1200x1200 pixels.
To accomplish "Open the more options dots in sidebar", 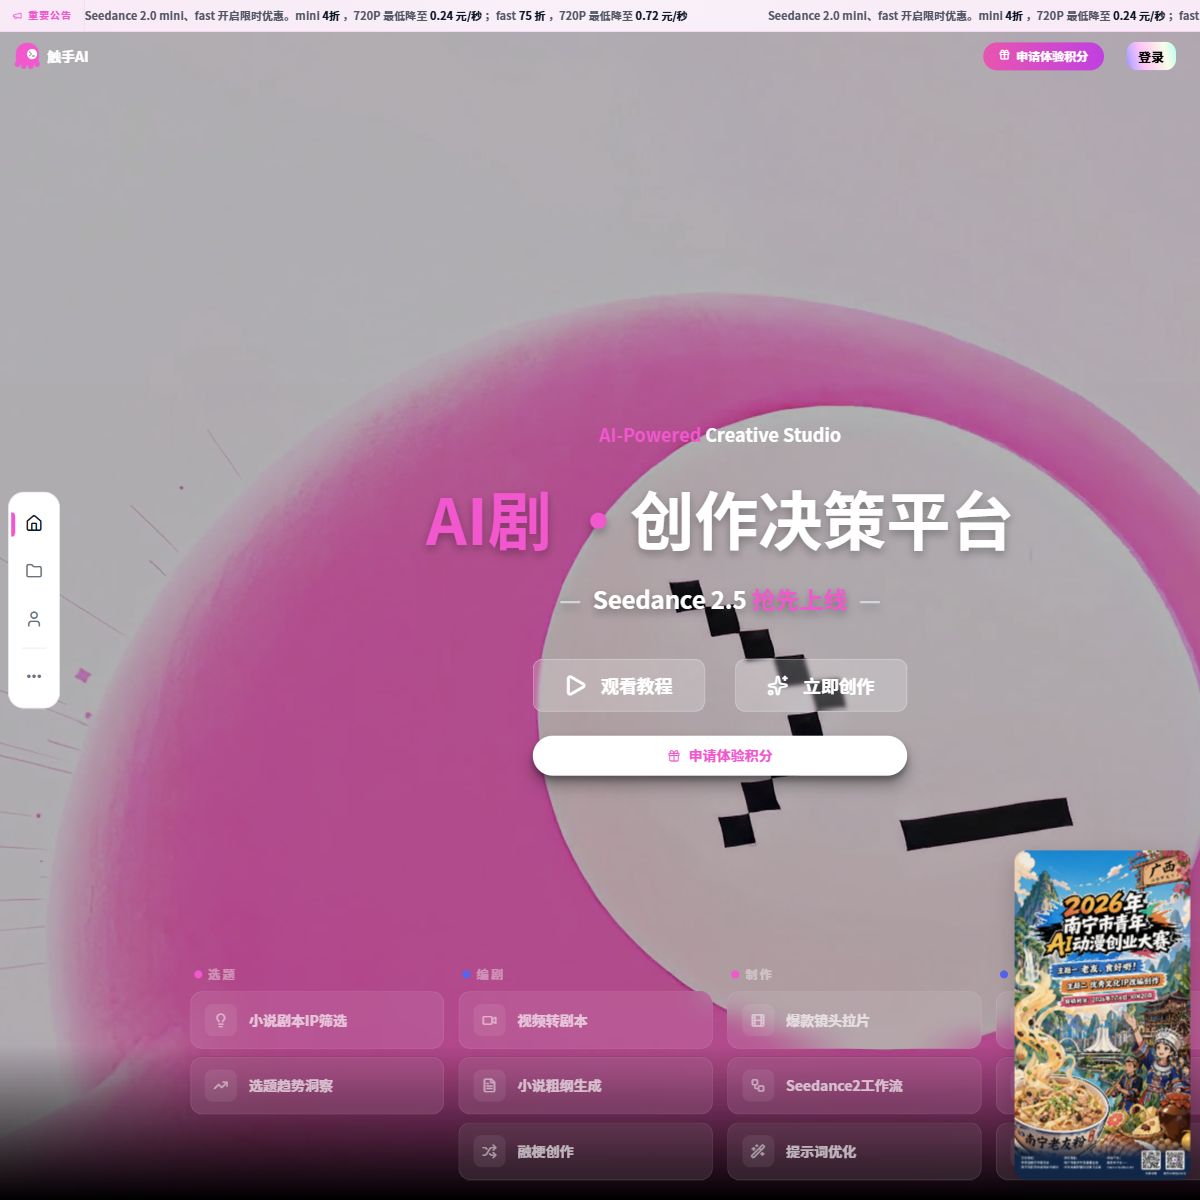I will 34,676.
